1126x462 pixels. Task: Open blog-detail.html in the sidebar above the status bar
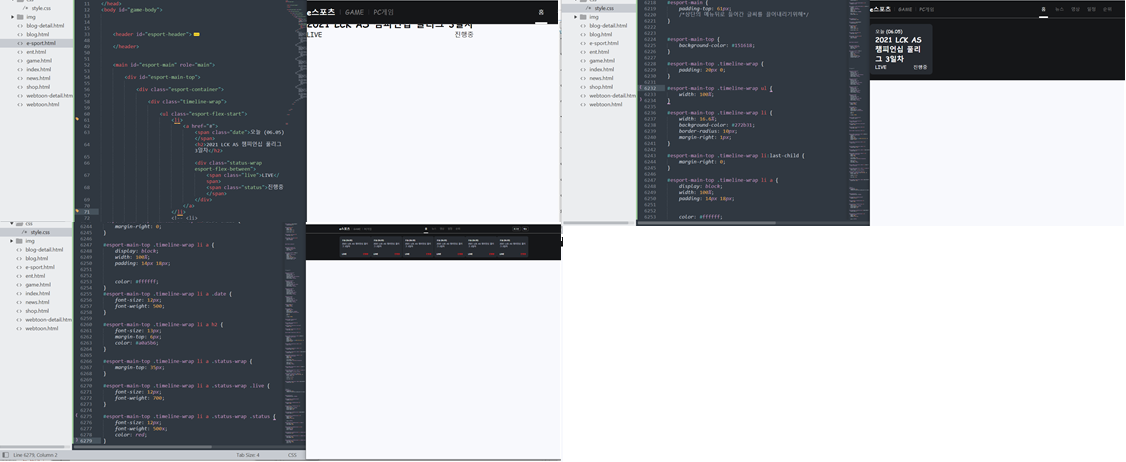pyautogui.click(x=45, y=249)
